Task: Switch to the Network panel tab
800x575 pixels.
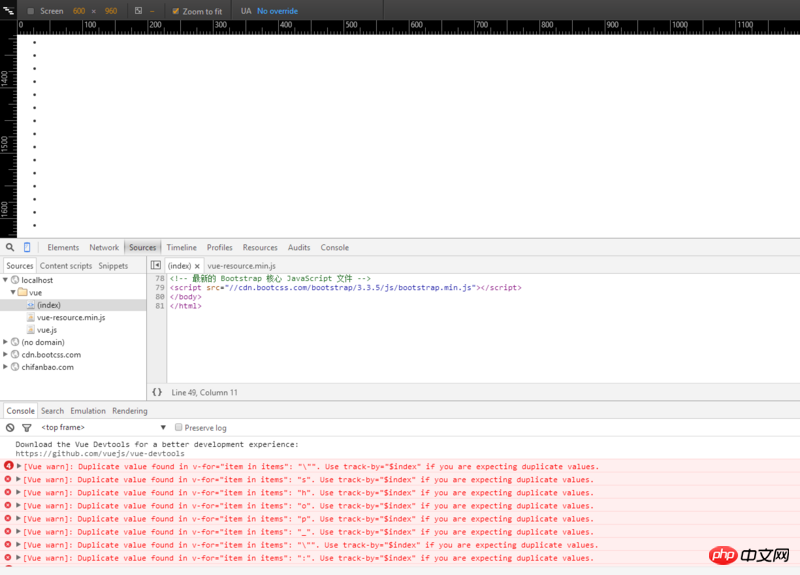Action: 104,247
